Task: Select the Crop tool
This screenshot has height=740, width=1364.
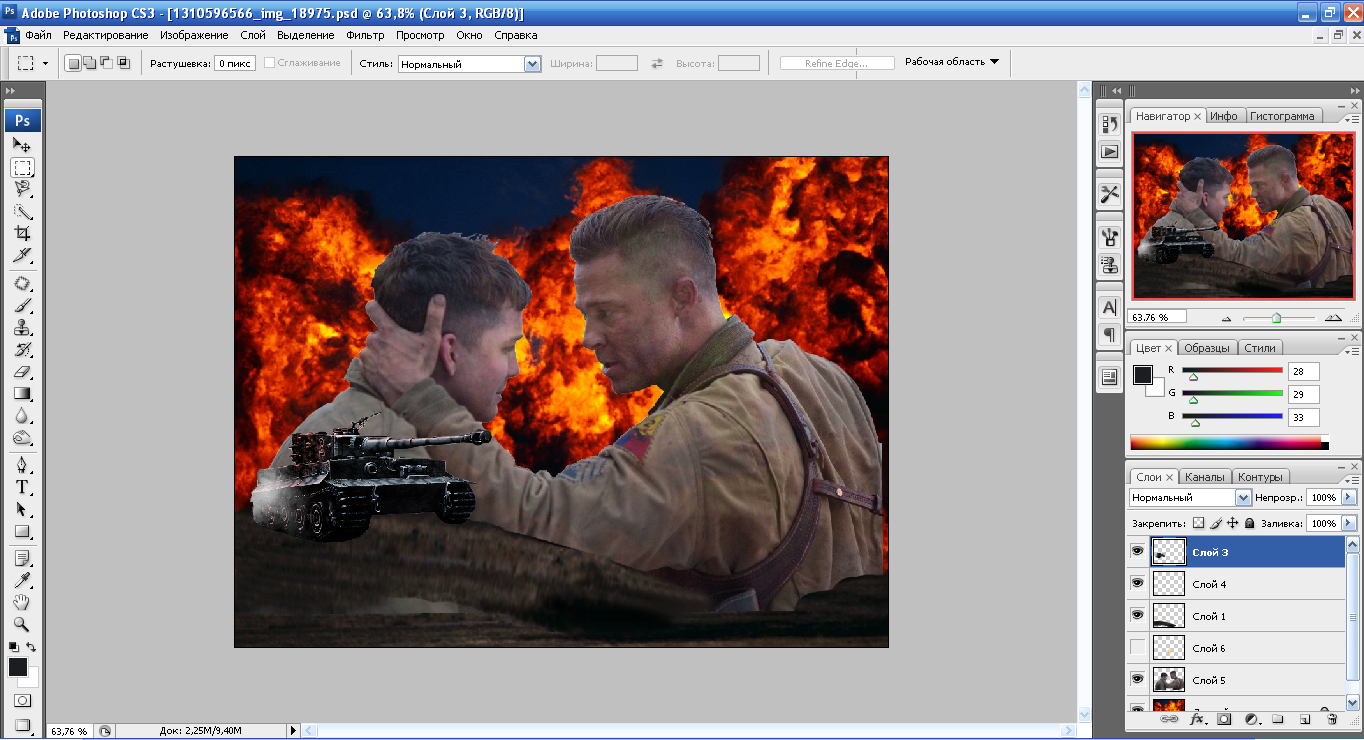Action: pos(22,233)
